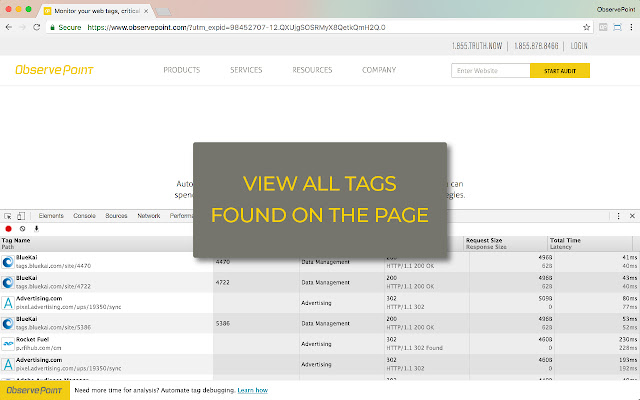Click the START AUDIT button

pyautogui.click(x=560, y=71)
